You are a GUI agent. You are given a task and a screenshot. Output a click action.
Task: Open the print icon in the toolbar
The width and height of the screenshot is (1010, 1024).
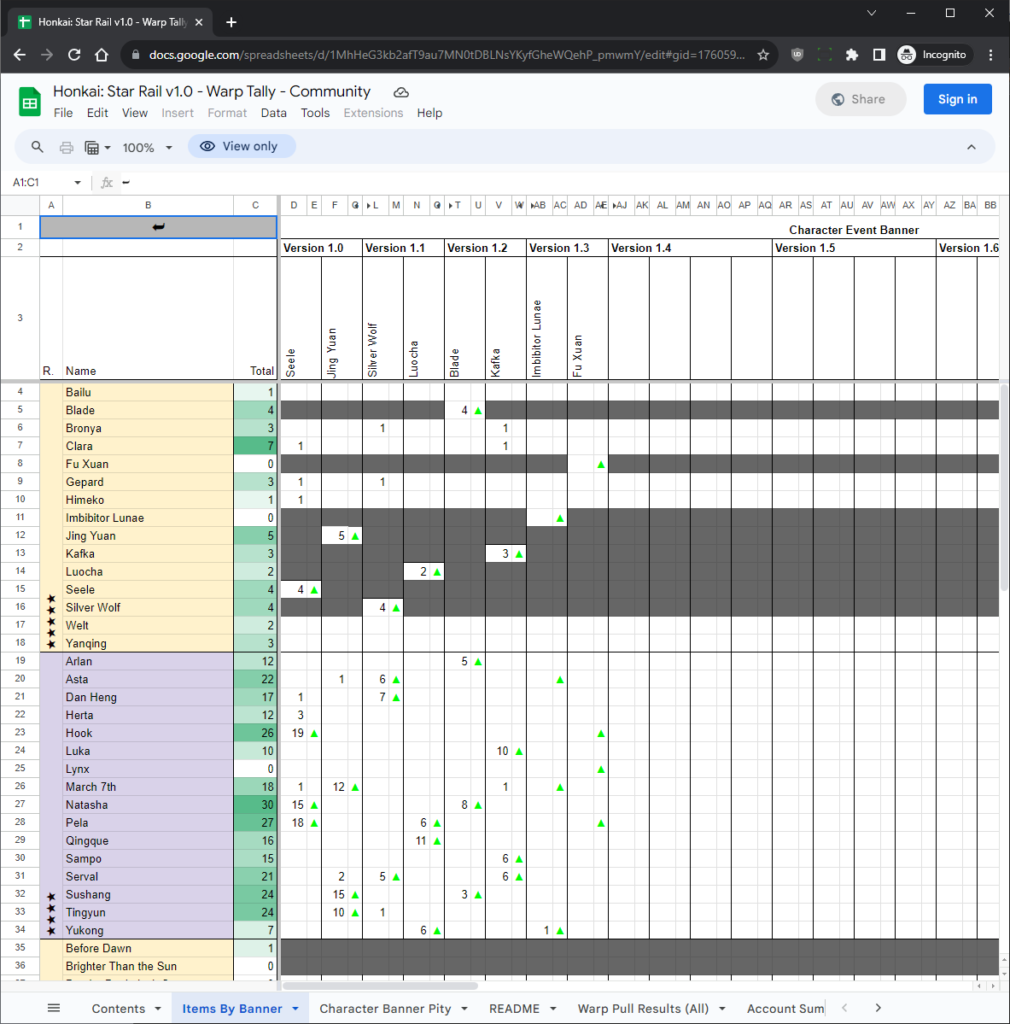66,146
